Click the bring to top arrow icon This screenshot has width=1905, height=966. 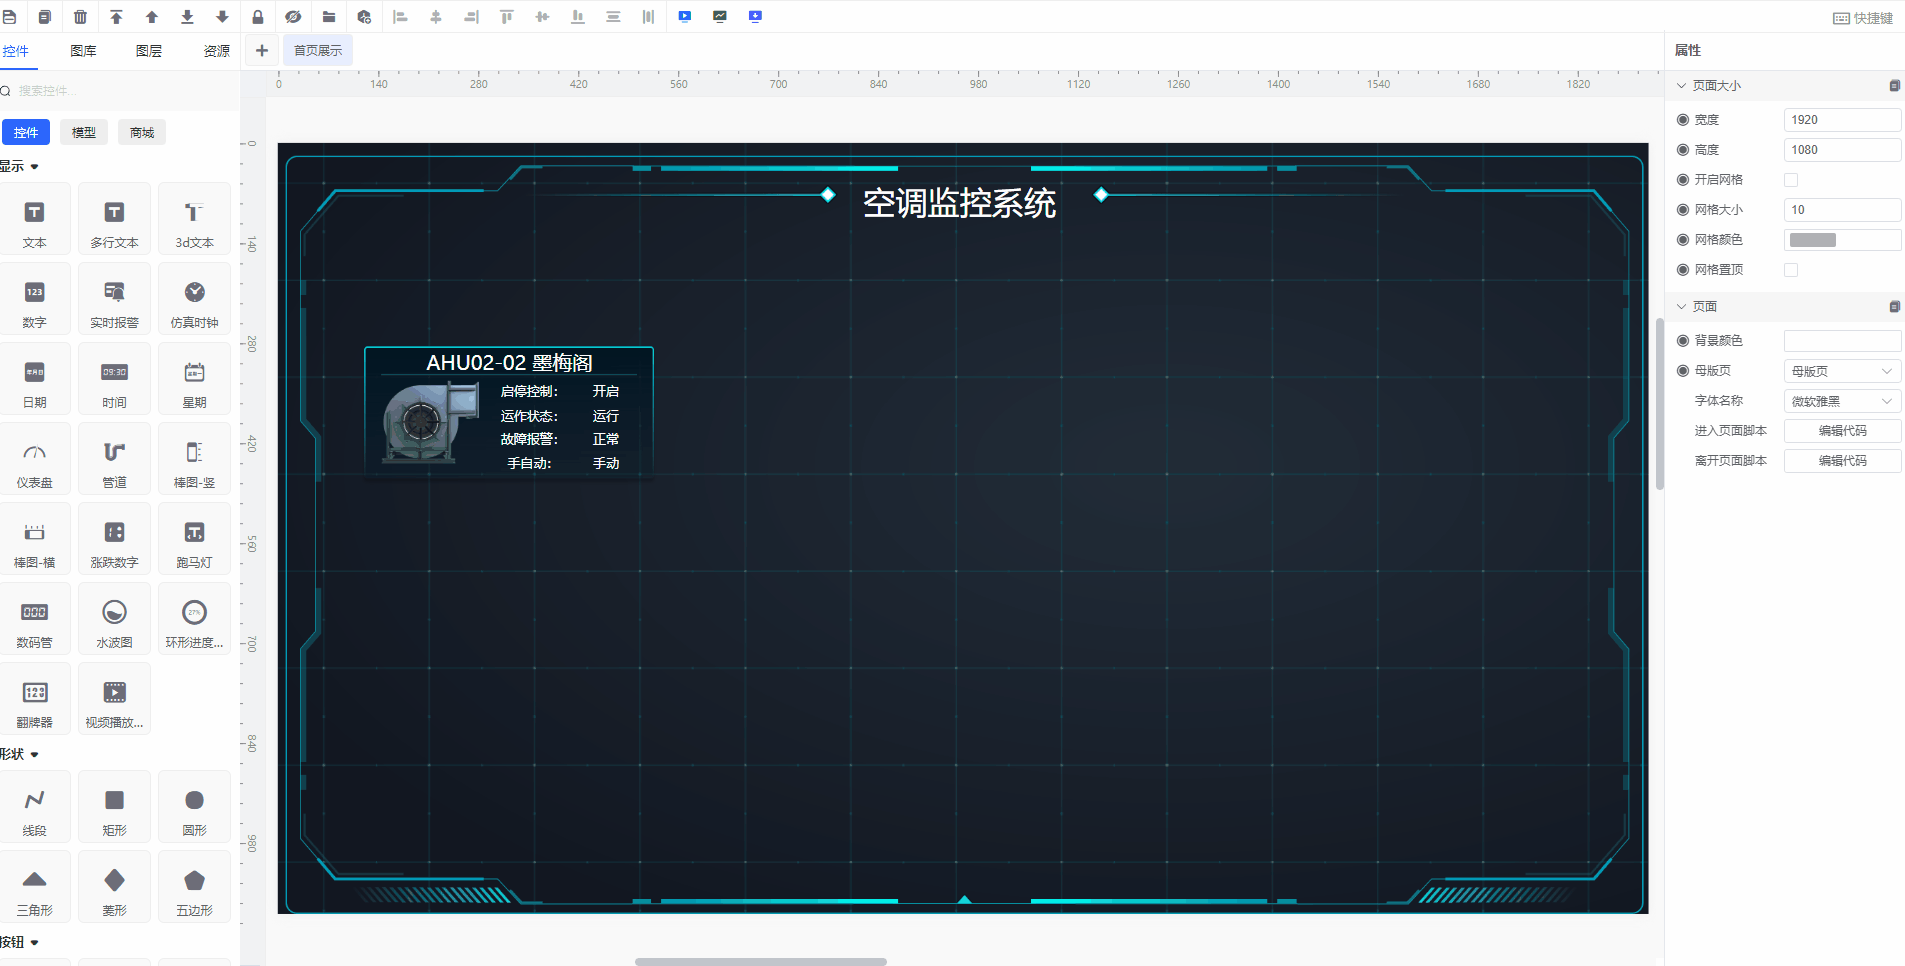coord(116,17)
